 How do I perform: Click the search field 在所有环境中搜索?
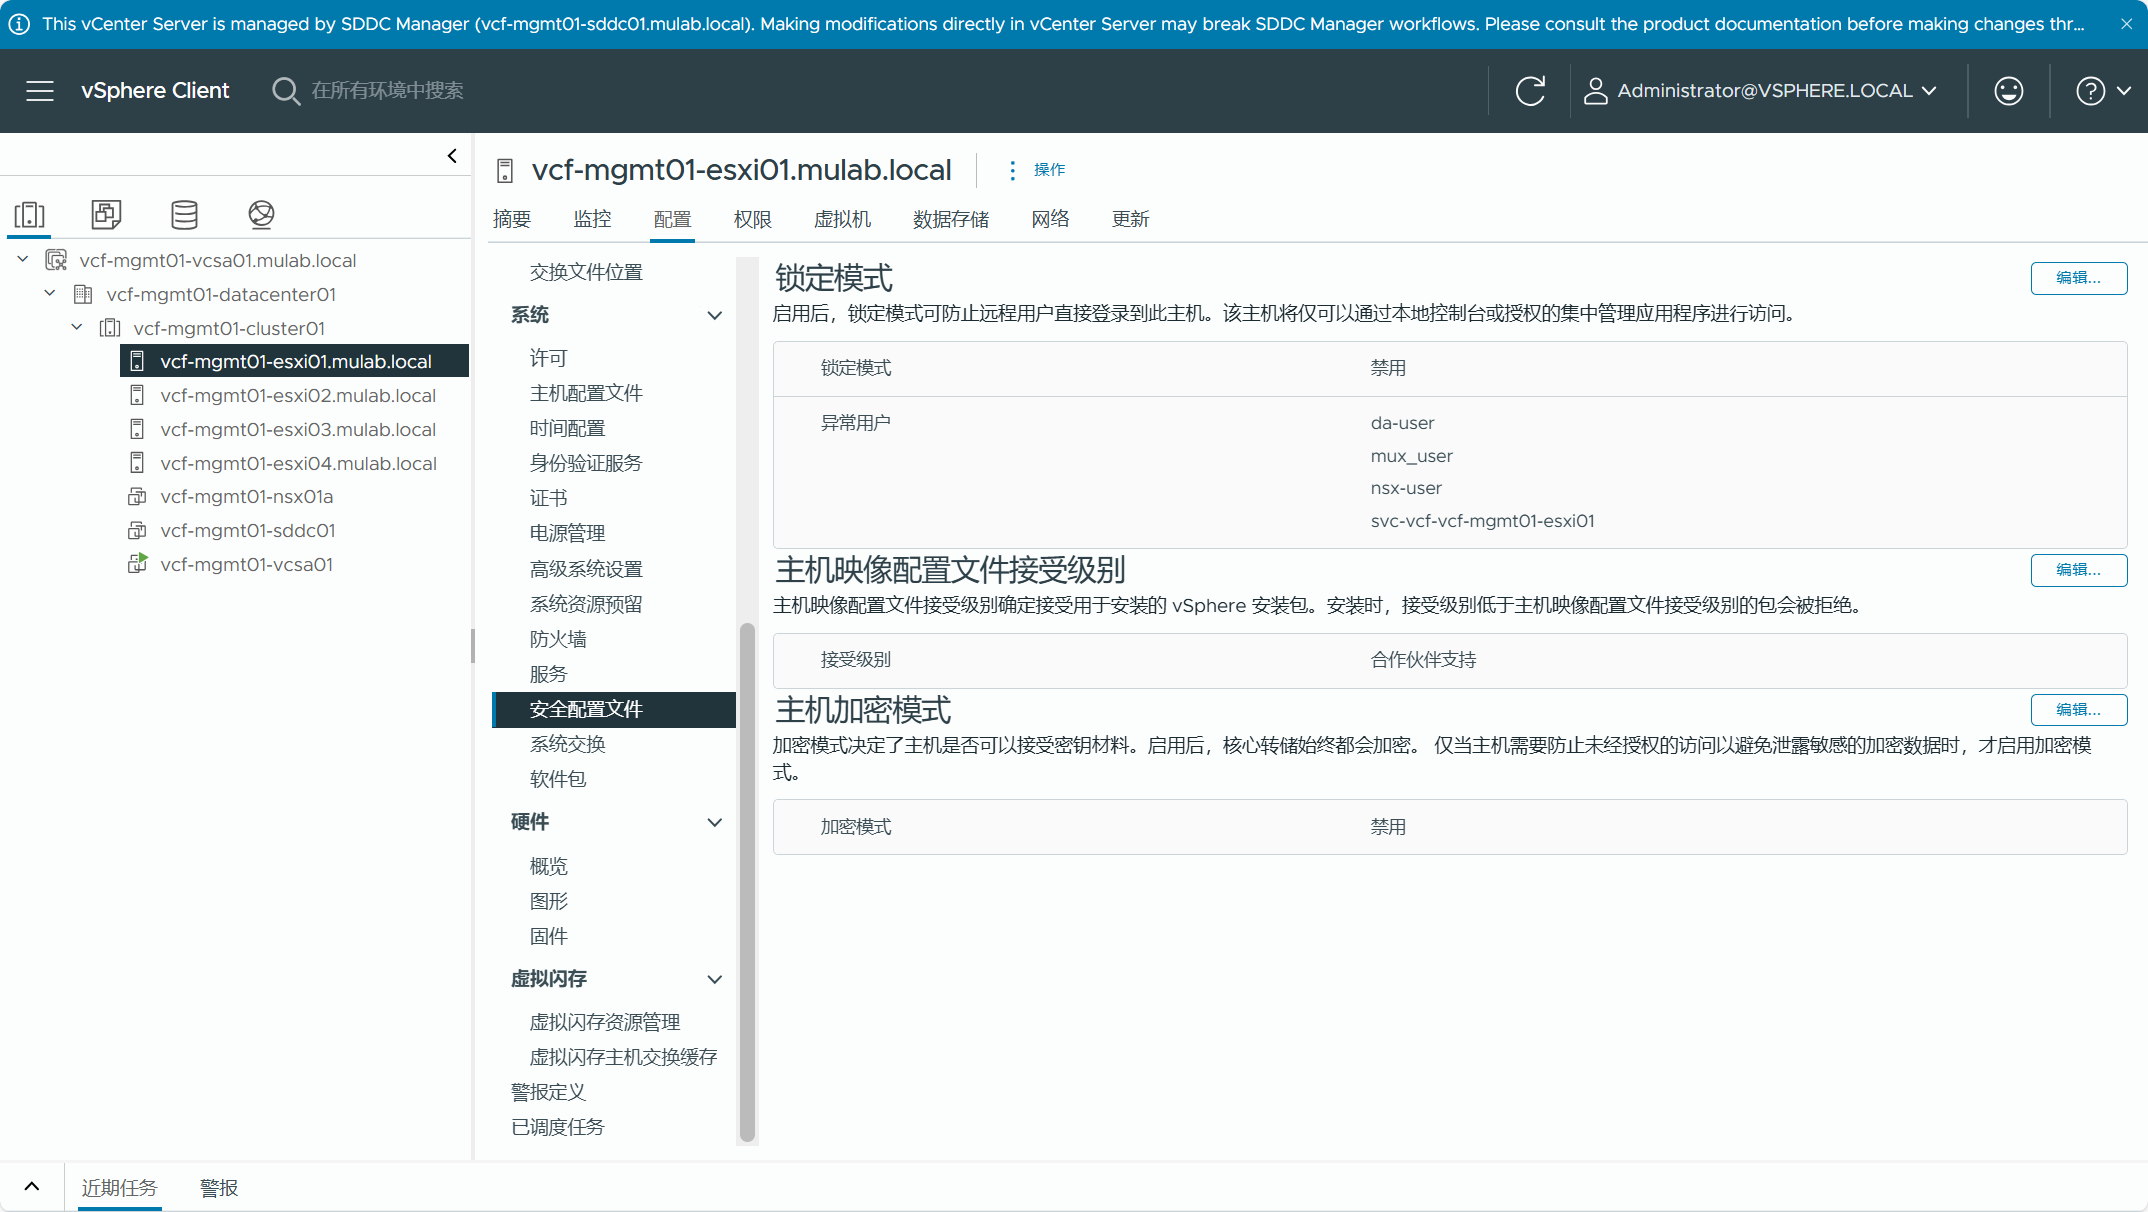coord(388,91)
